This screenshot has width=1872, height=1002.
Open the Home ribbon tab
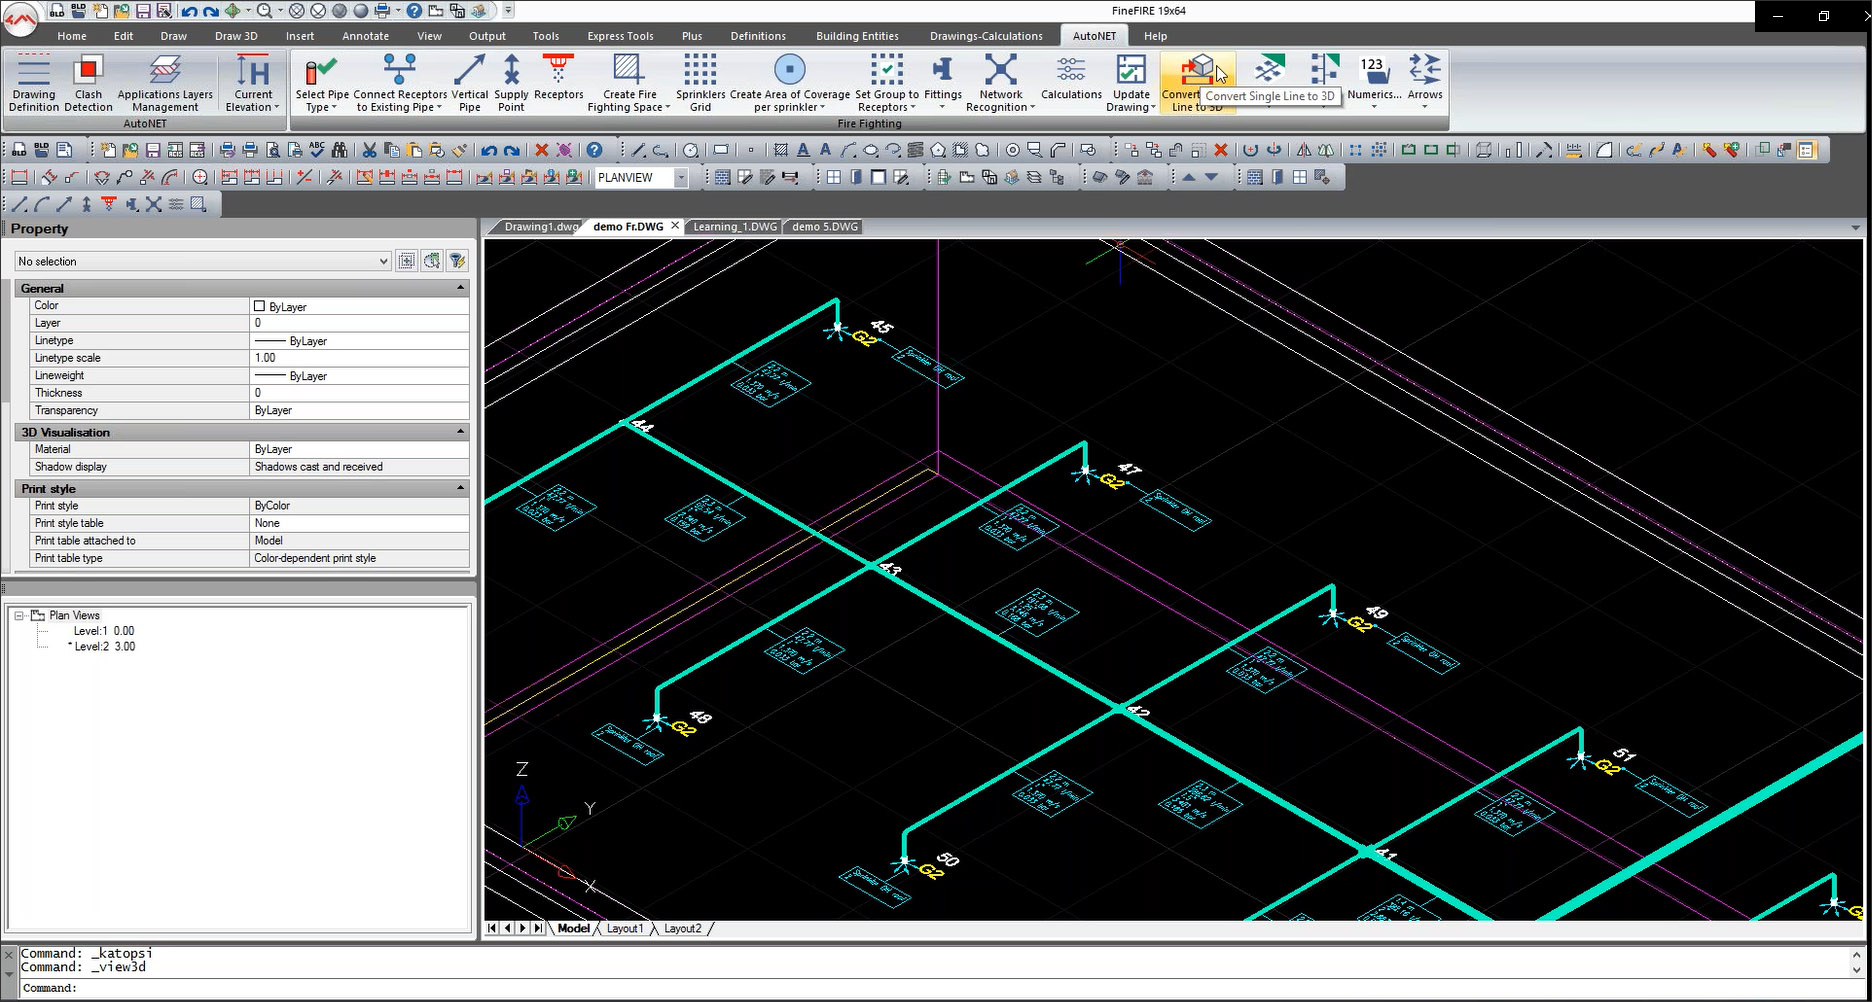[71, 36]
